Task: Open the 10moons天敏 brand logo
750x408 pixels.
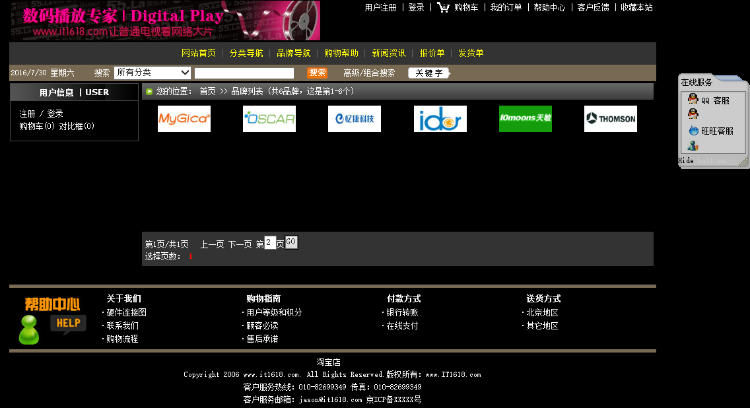Action: (x=525, y=119)
